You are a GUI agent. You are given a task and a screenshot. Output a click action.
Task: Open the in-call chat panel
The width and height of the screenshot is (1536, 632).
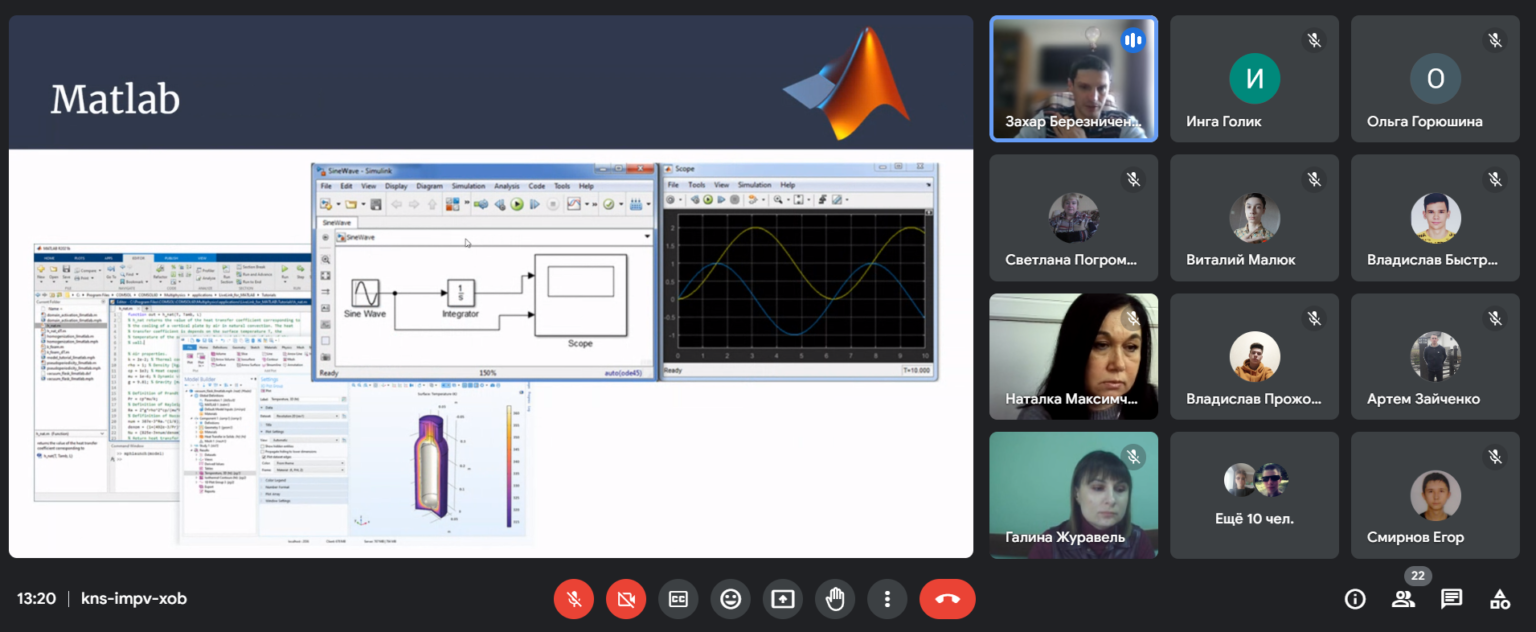[1451, 599]
